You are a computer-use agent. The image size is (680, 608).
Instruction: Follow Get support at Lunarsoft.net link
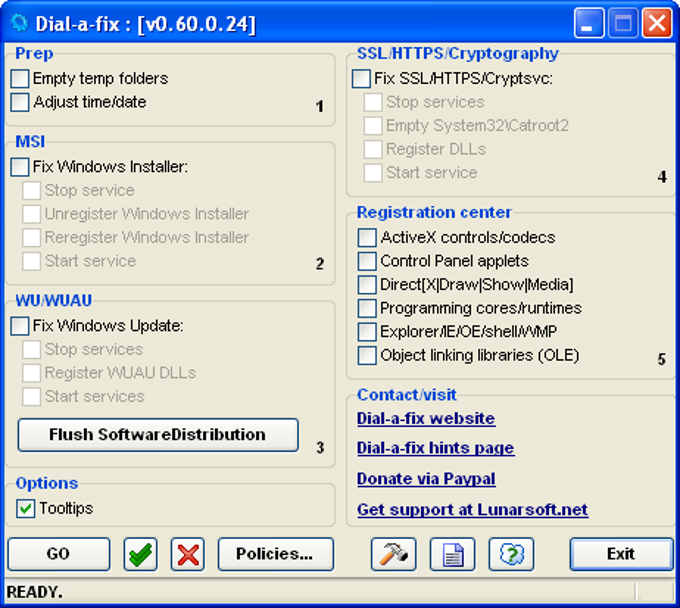tap(472, 510)
